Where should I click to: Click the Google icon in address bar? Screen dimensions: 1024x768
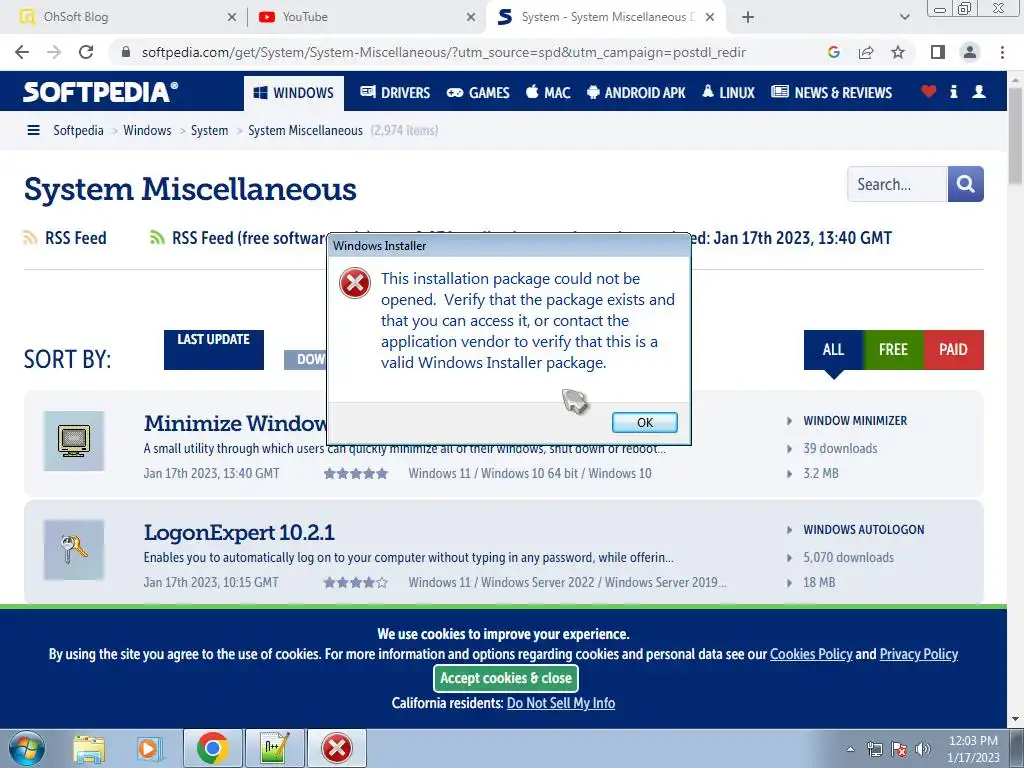[x=833, y=52]
